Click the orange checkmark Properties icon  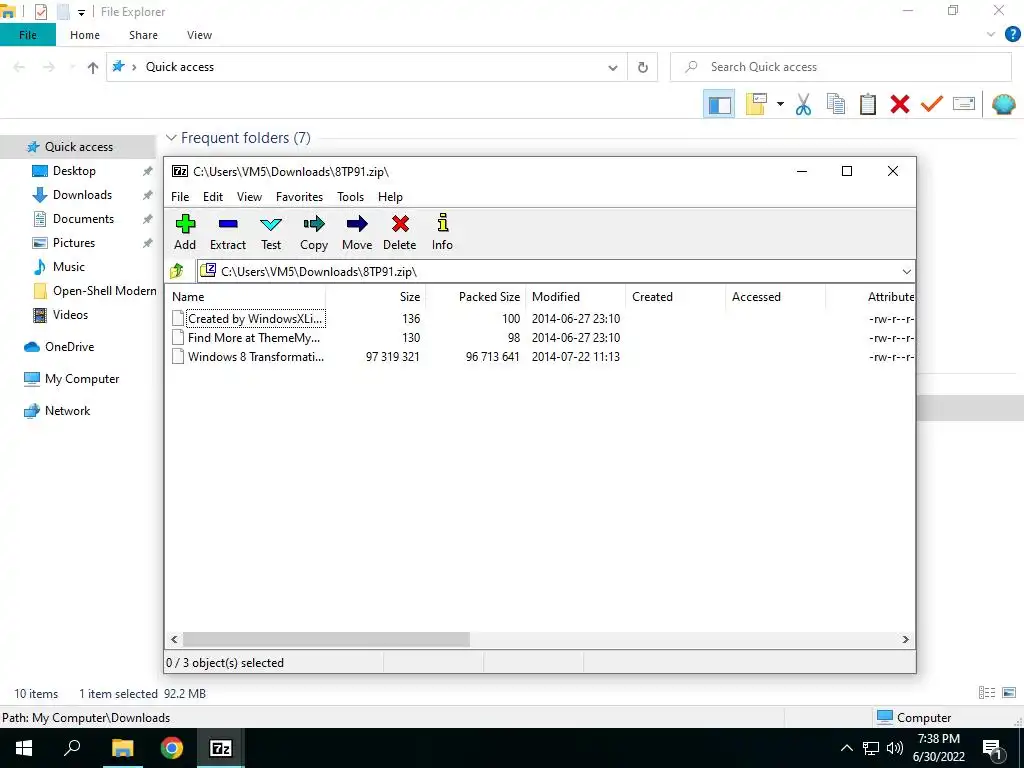point(932,104)
